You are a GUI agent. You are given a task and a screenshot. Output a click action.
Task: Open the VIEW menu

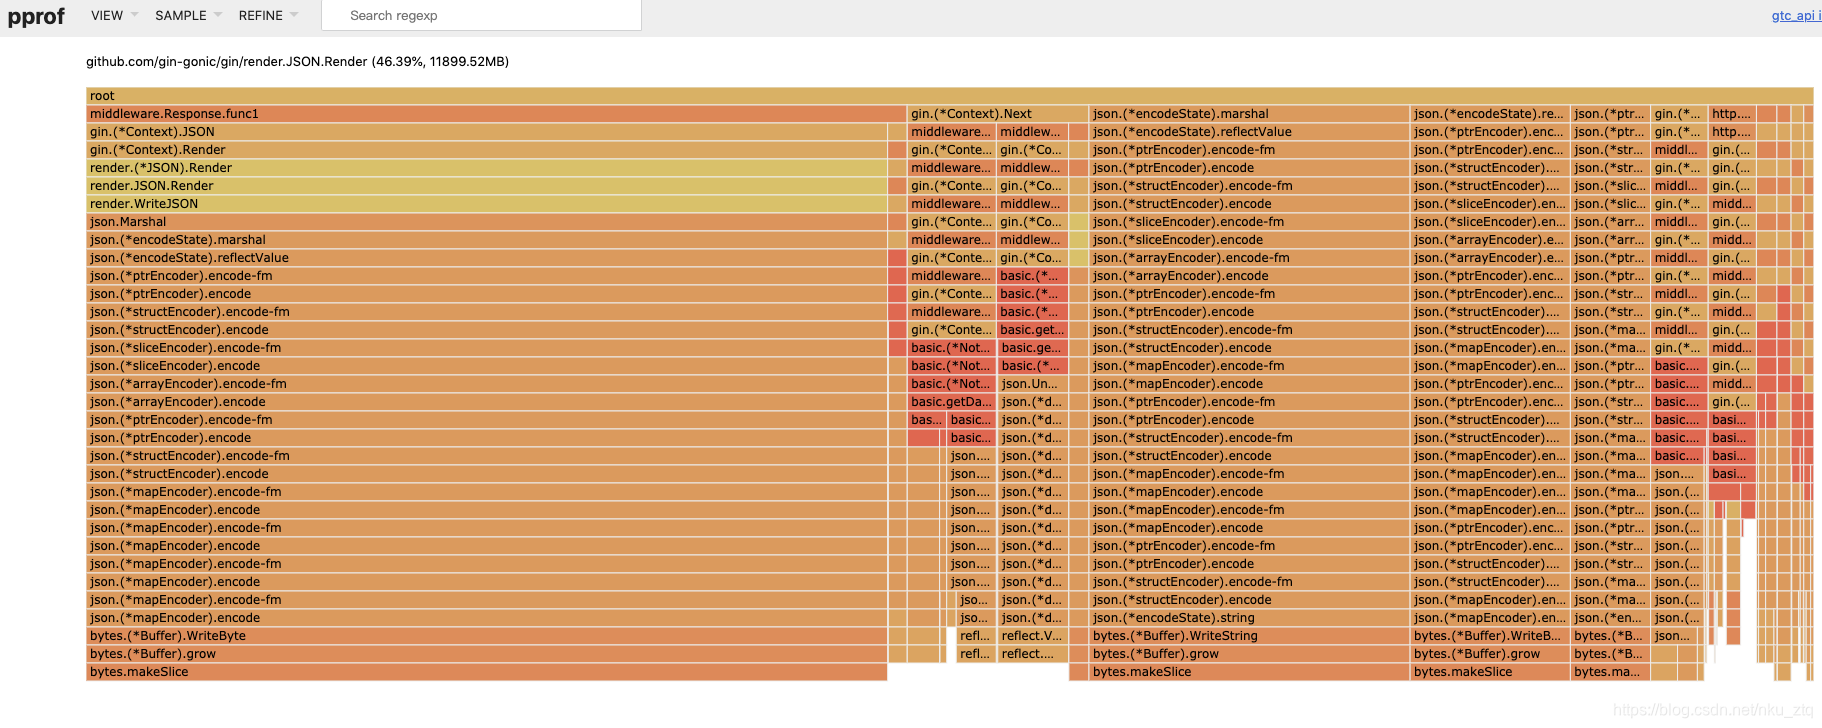(x=114, y=15)
